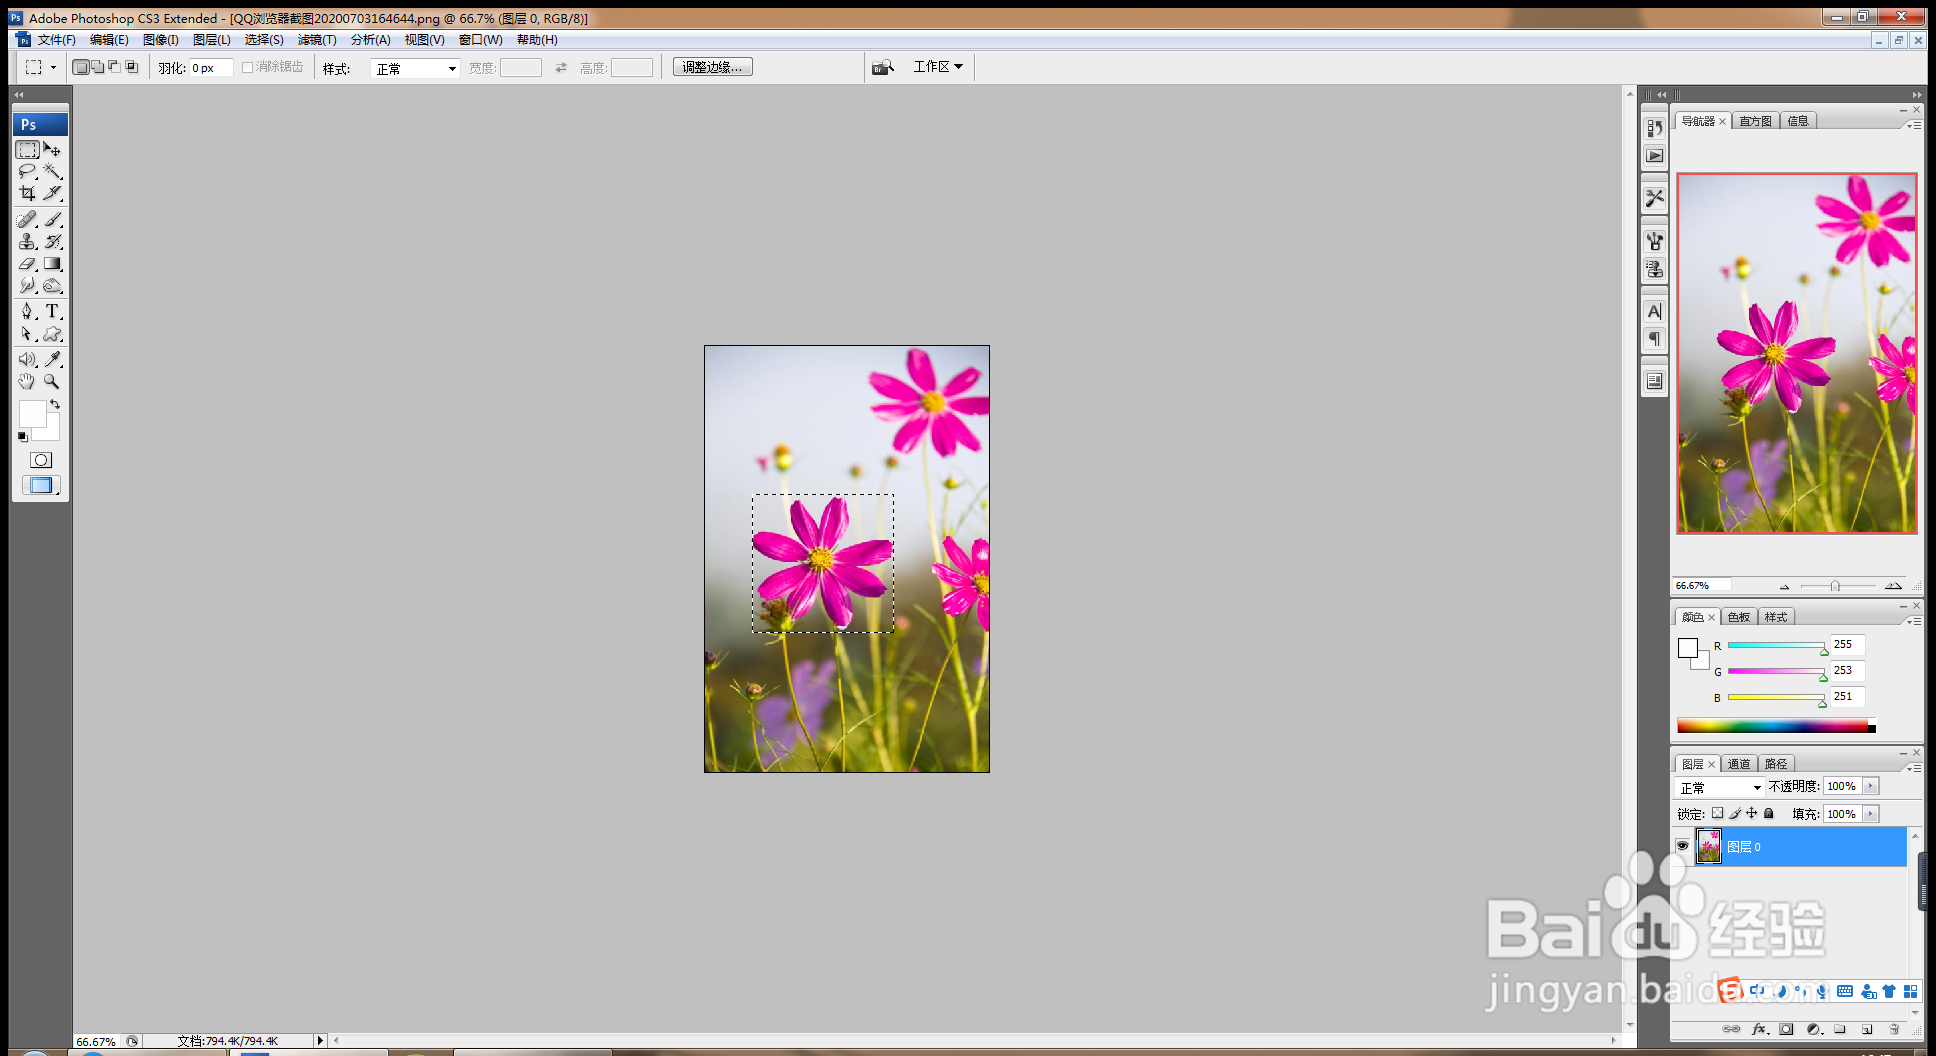The image size is (1936, 1056).
Task: Open the 文件(F) menu
Action: [57, 40]
